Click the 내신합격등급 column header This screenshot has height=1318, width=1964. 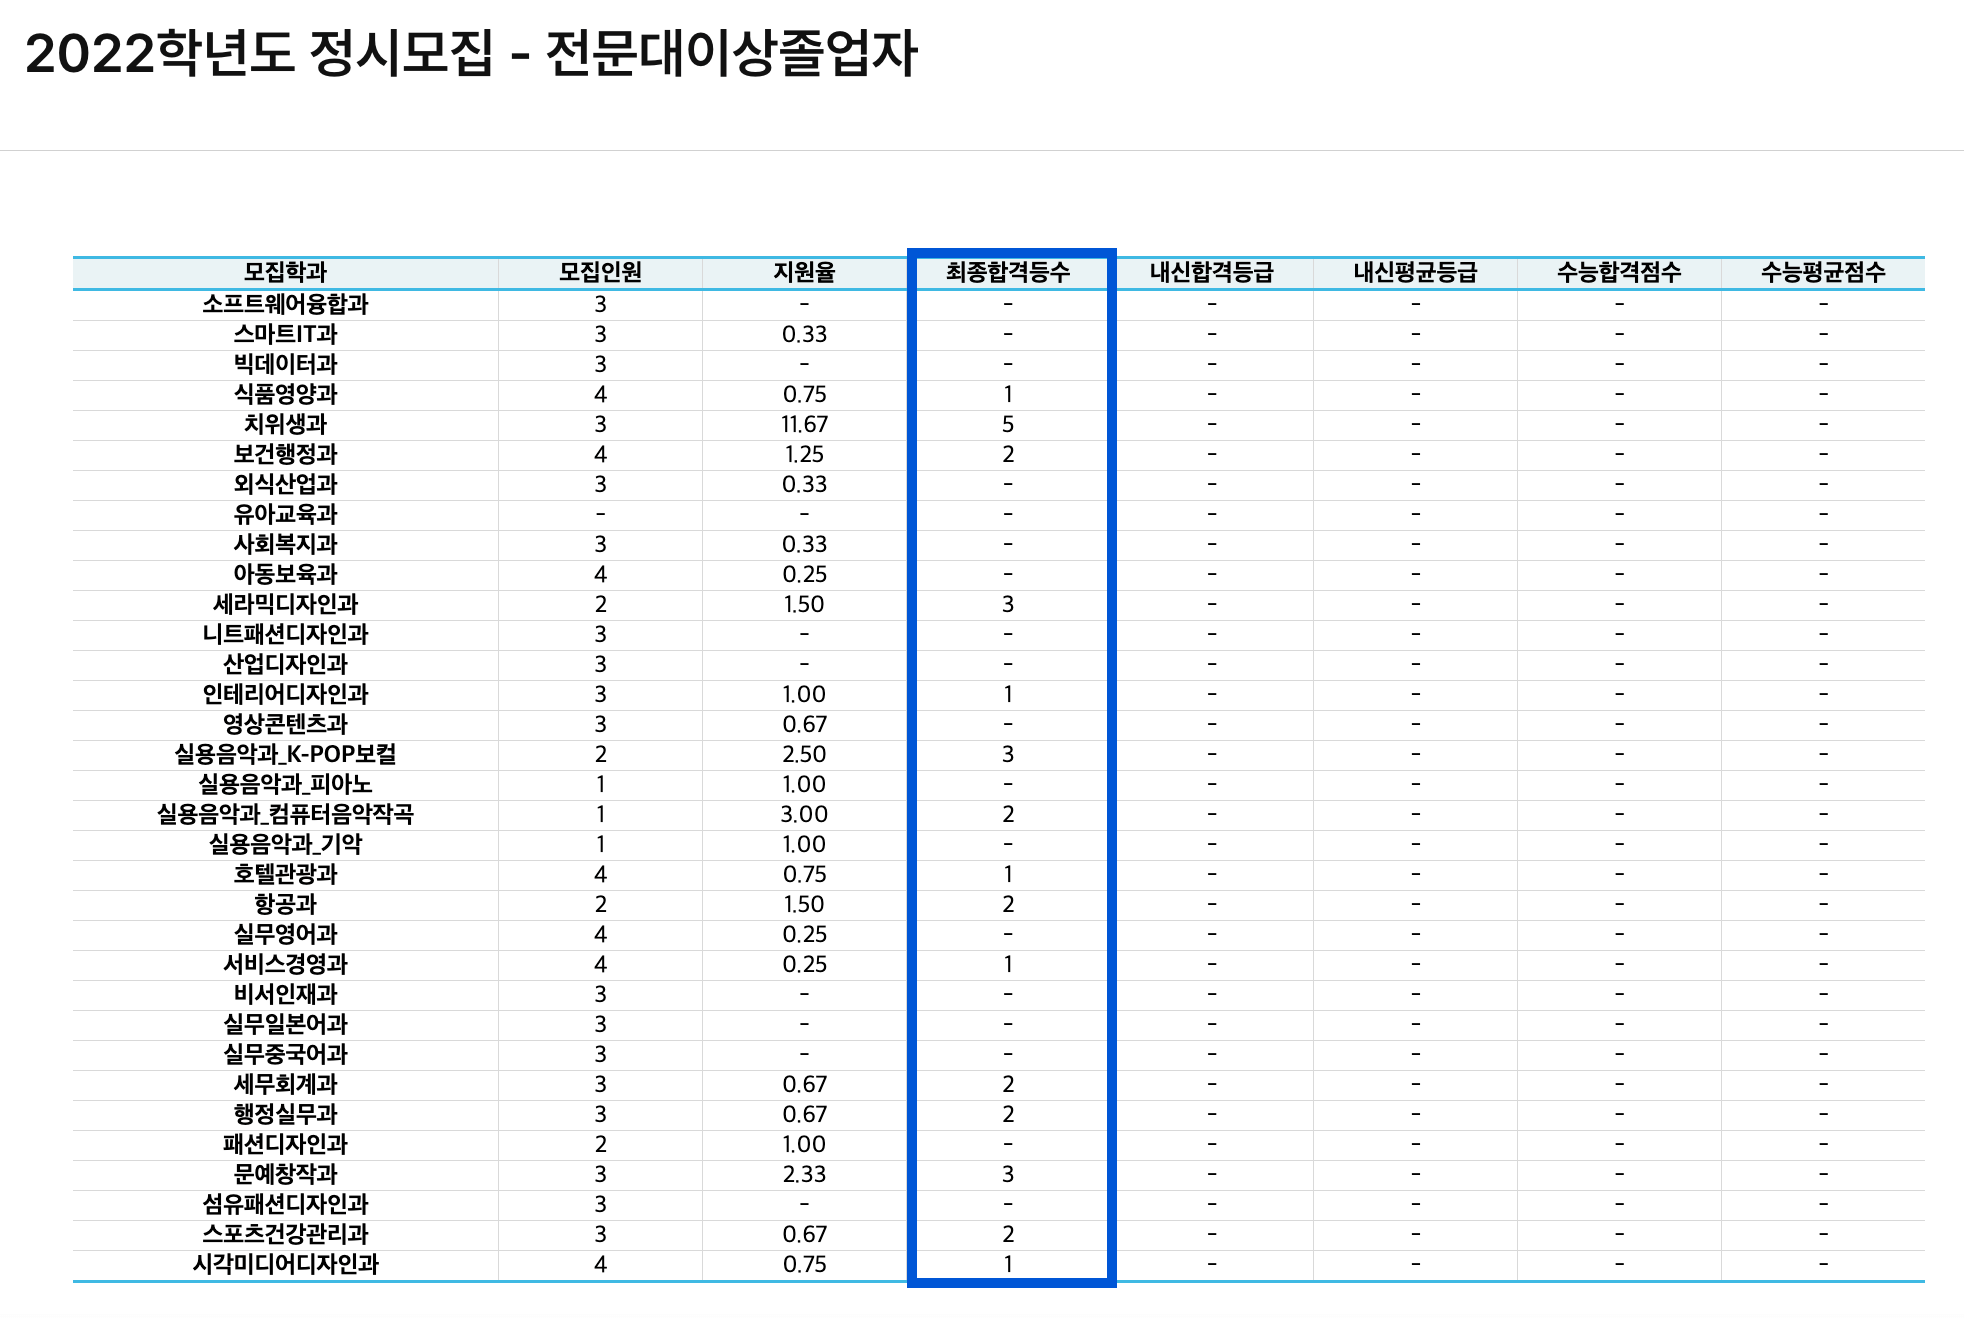point(1212,272)
